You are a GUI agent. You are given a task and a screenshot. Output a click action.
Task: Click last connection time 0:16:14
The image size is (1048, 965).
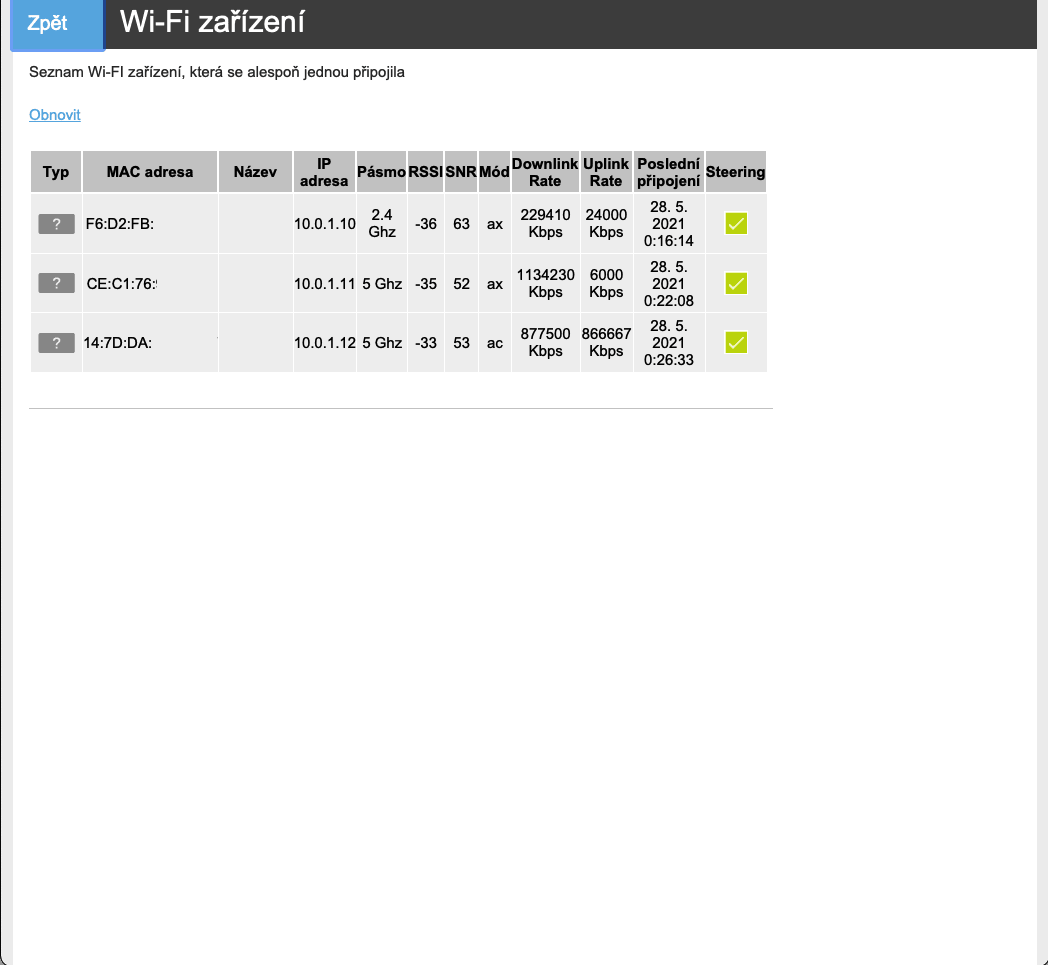(668, 241)
